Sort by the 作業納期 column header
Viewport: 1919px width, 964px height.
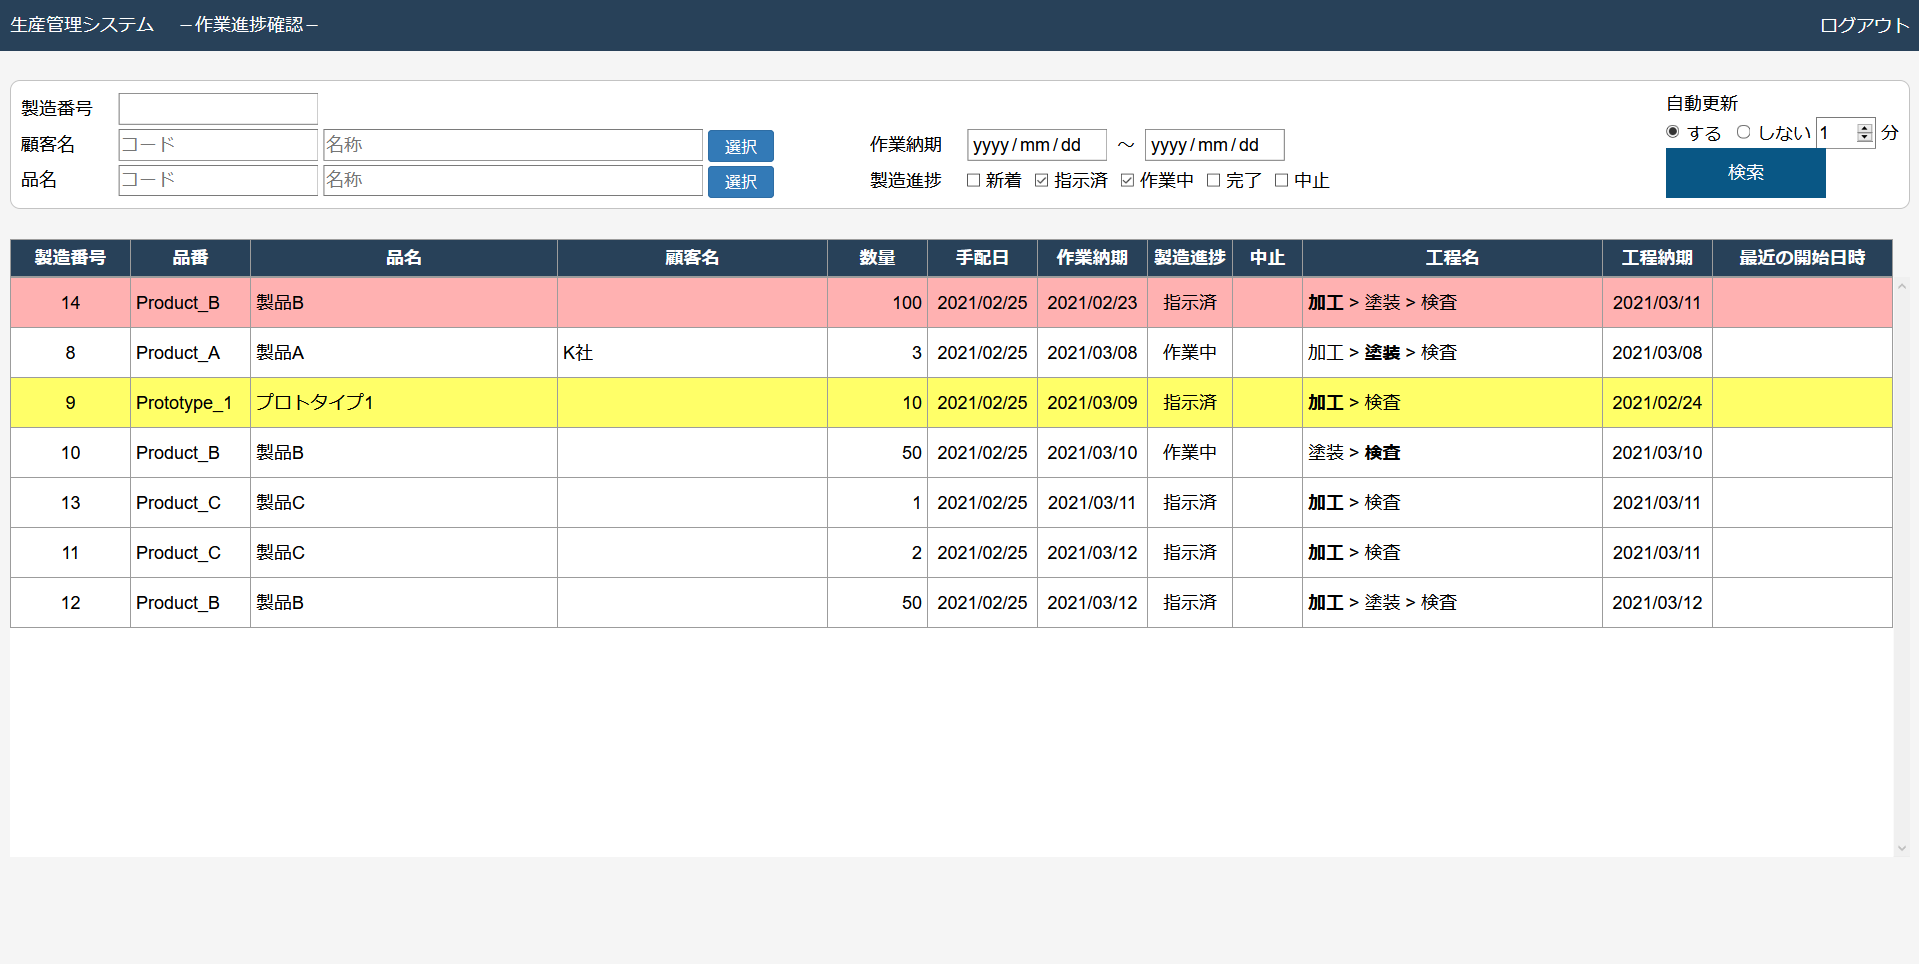(1091, 258)
